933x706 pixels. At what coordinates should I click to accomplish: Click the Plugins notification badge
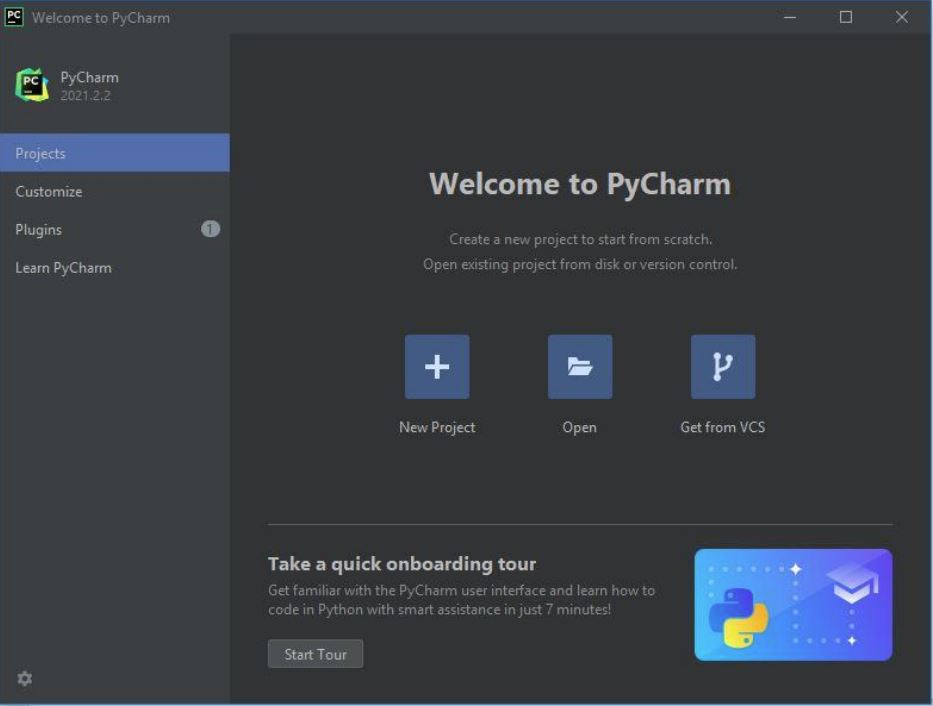point(210,229)
